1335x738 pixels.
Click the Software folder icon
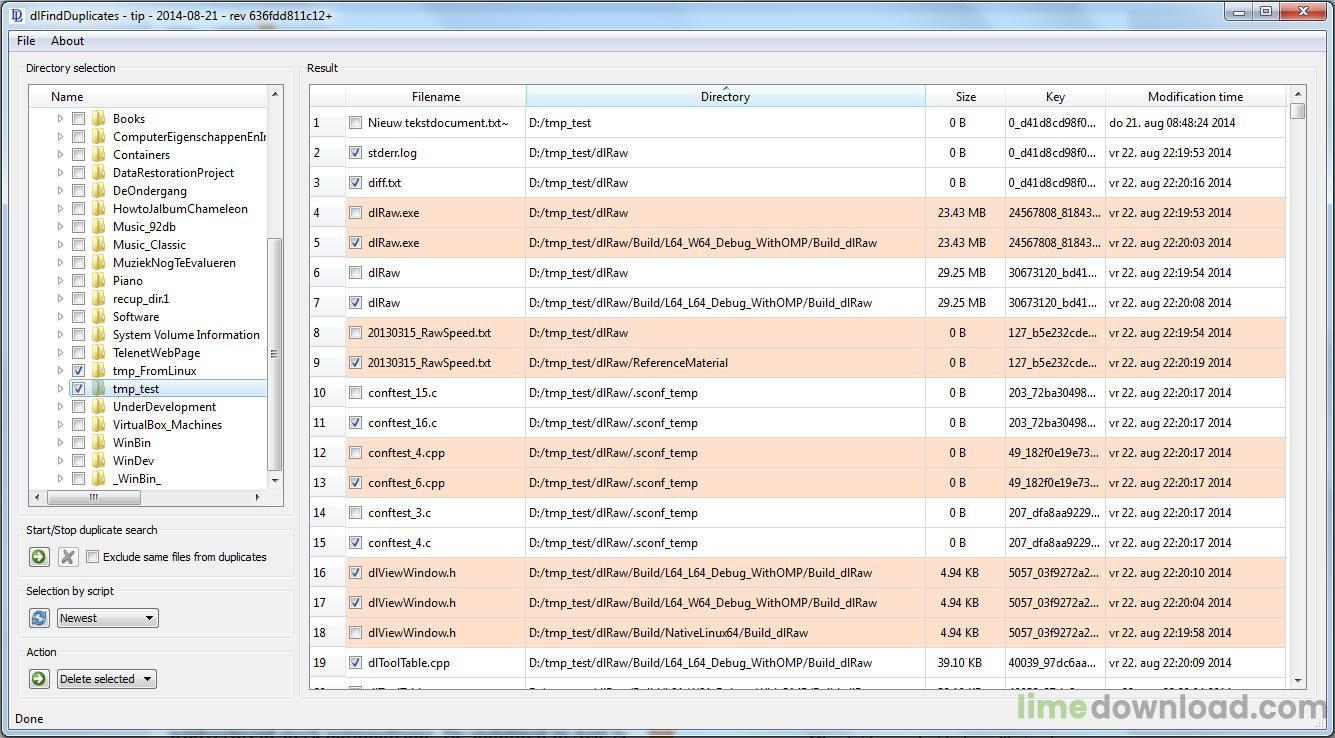pos(99,317)
